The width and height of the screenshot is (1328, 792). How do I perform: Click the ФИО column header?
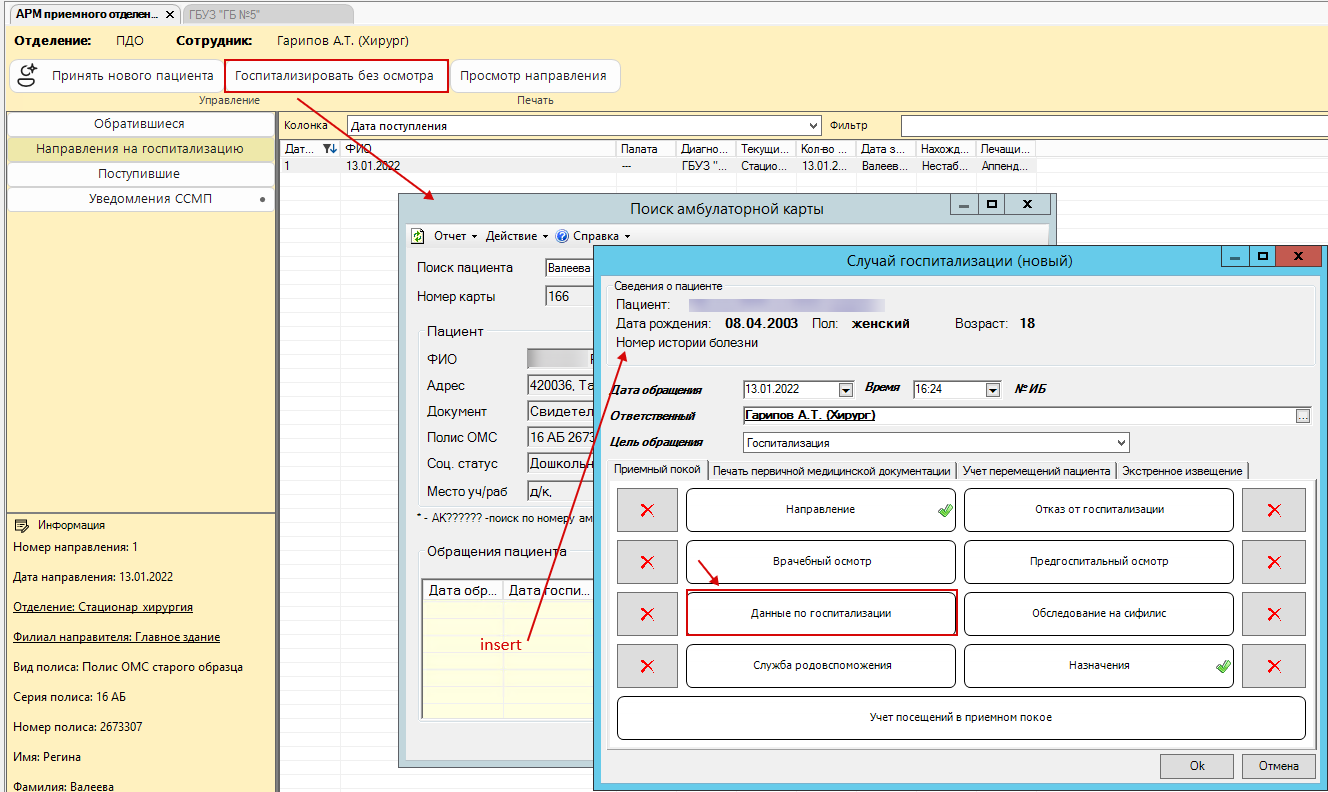point(479,149)
